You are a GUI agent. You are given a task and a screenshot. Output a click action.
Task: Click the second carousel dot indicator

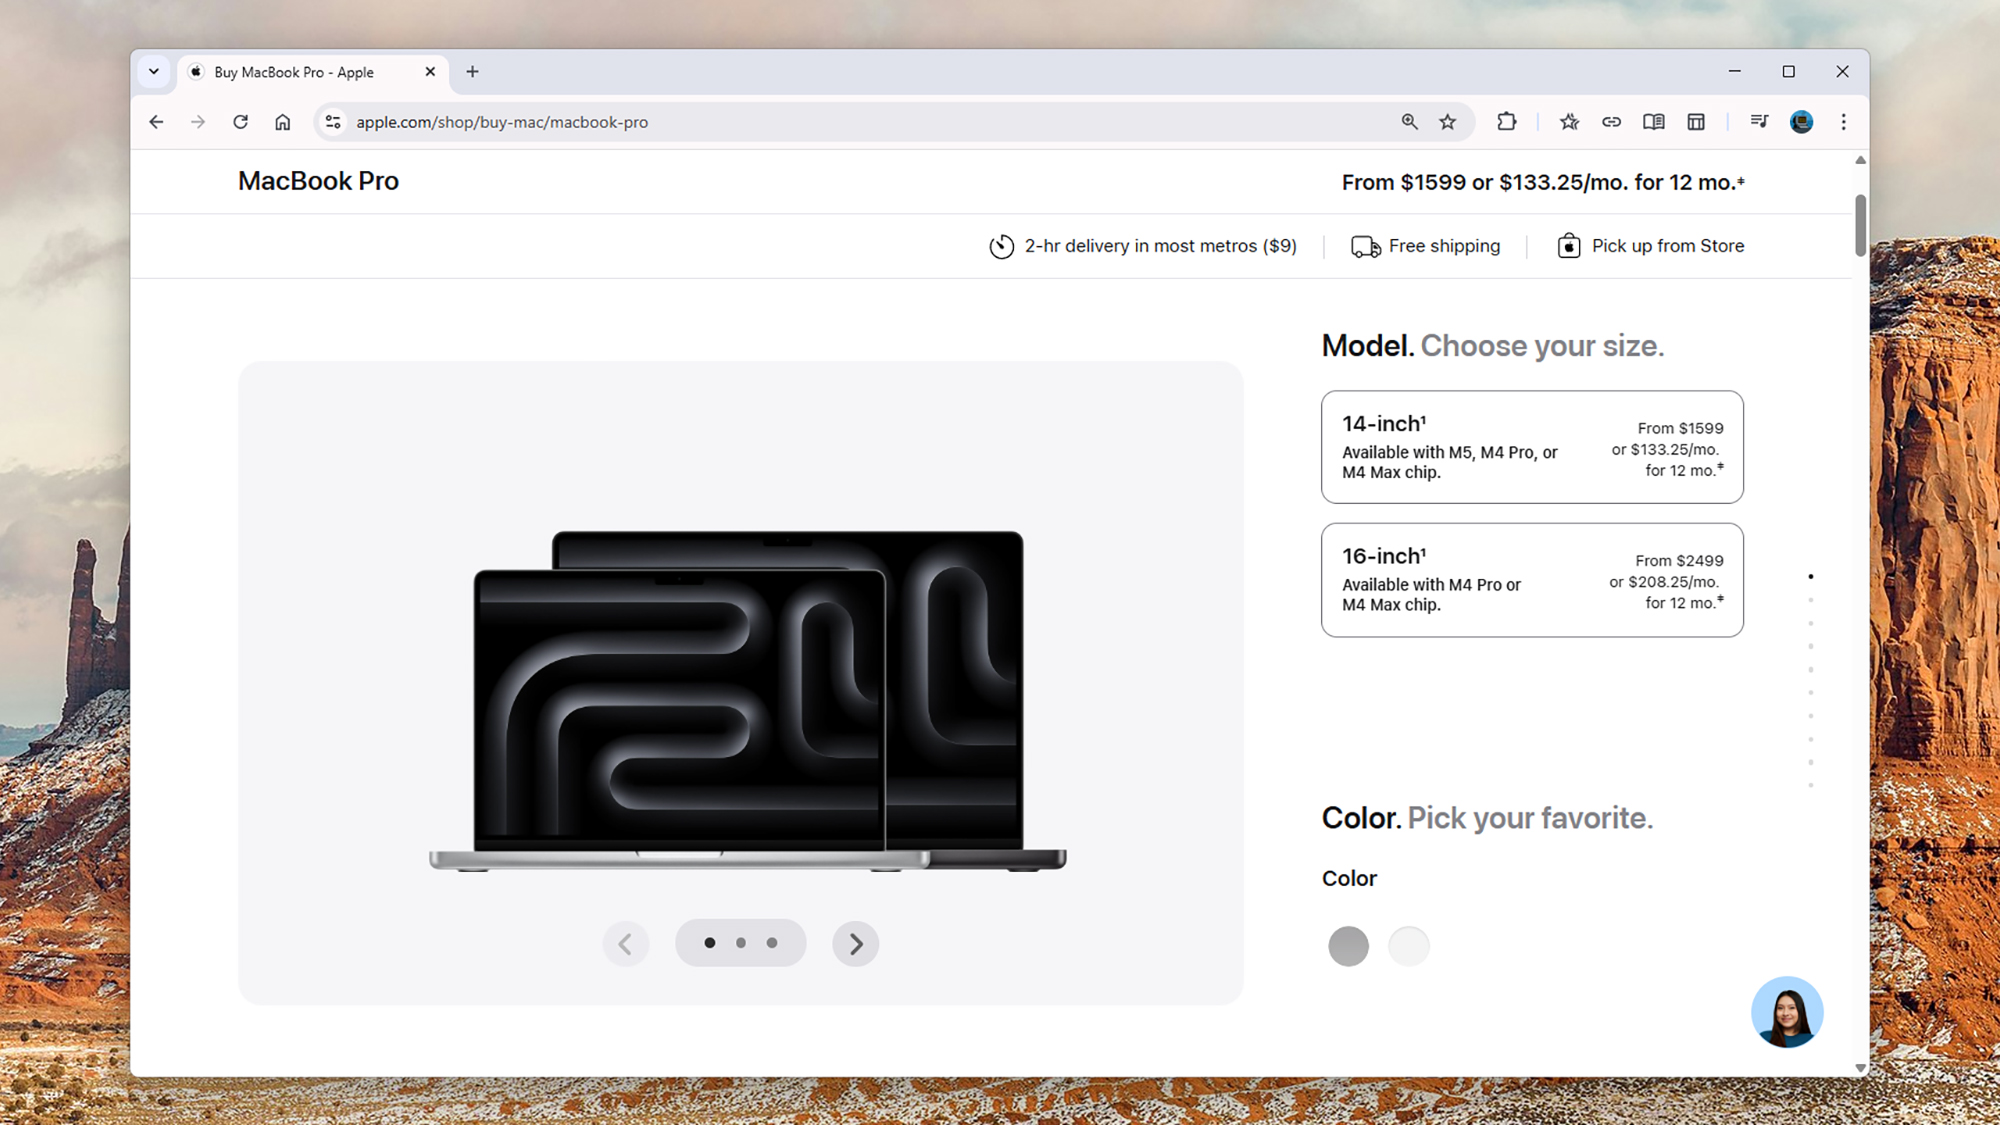click(x=741, y=942)
